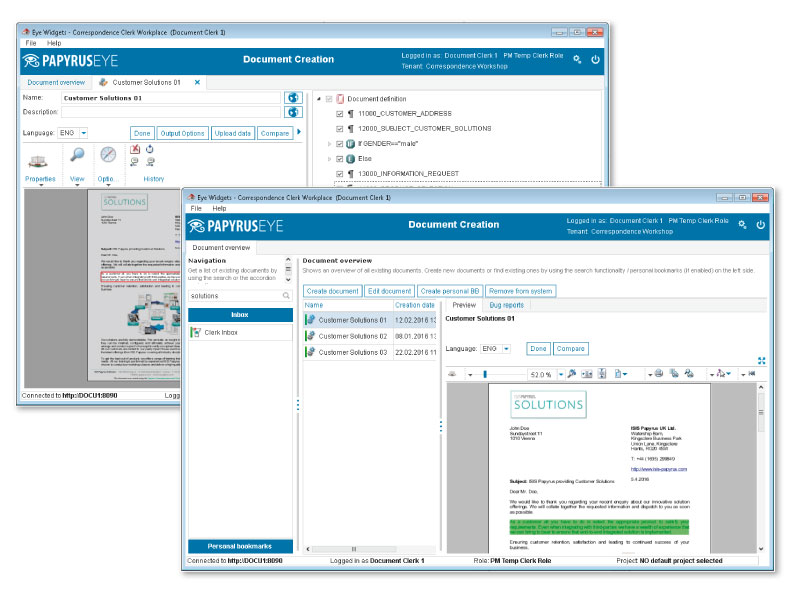Screen dimensions: 800x591
Task: Select the Customer Solutions 01 row in the list
Action: (x=370, y=320)
